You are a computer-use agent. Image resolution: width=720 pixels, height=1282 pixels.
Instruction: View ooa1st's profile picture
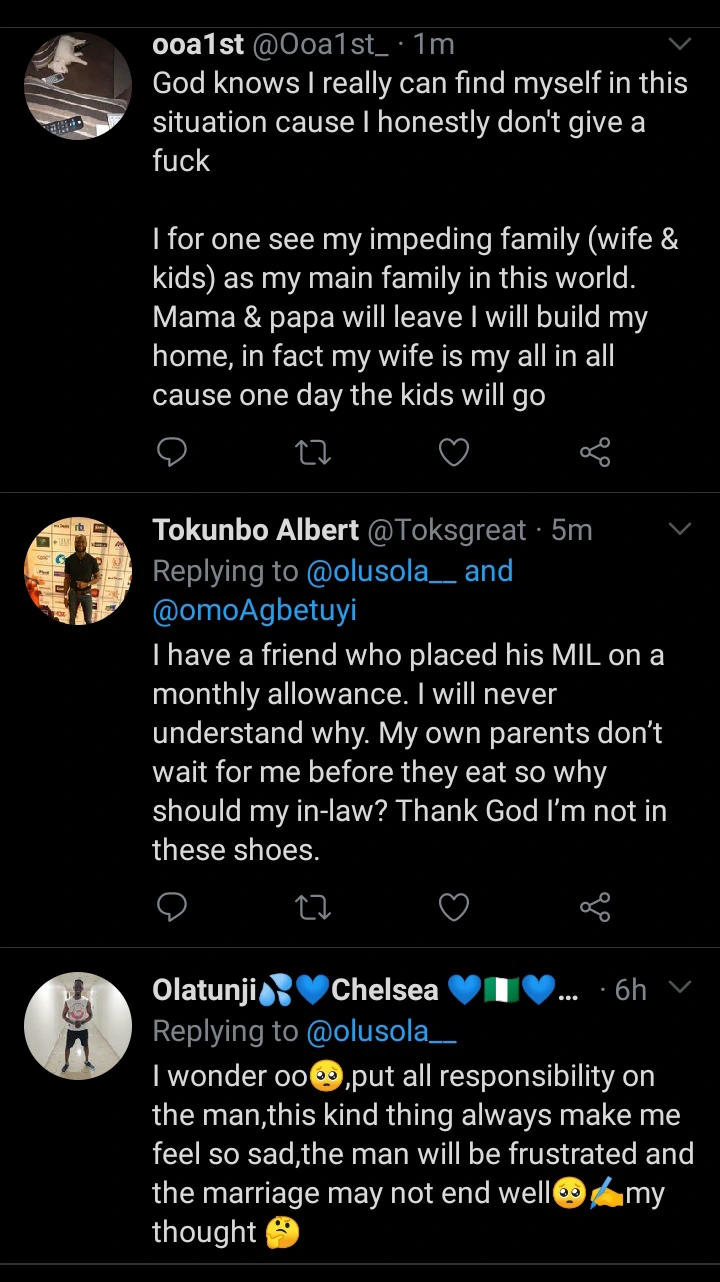78,86
